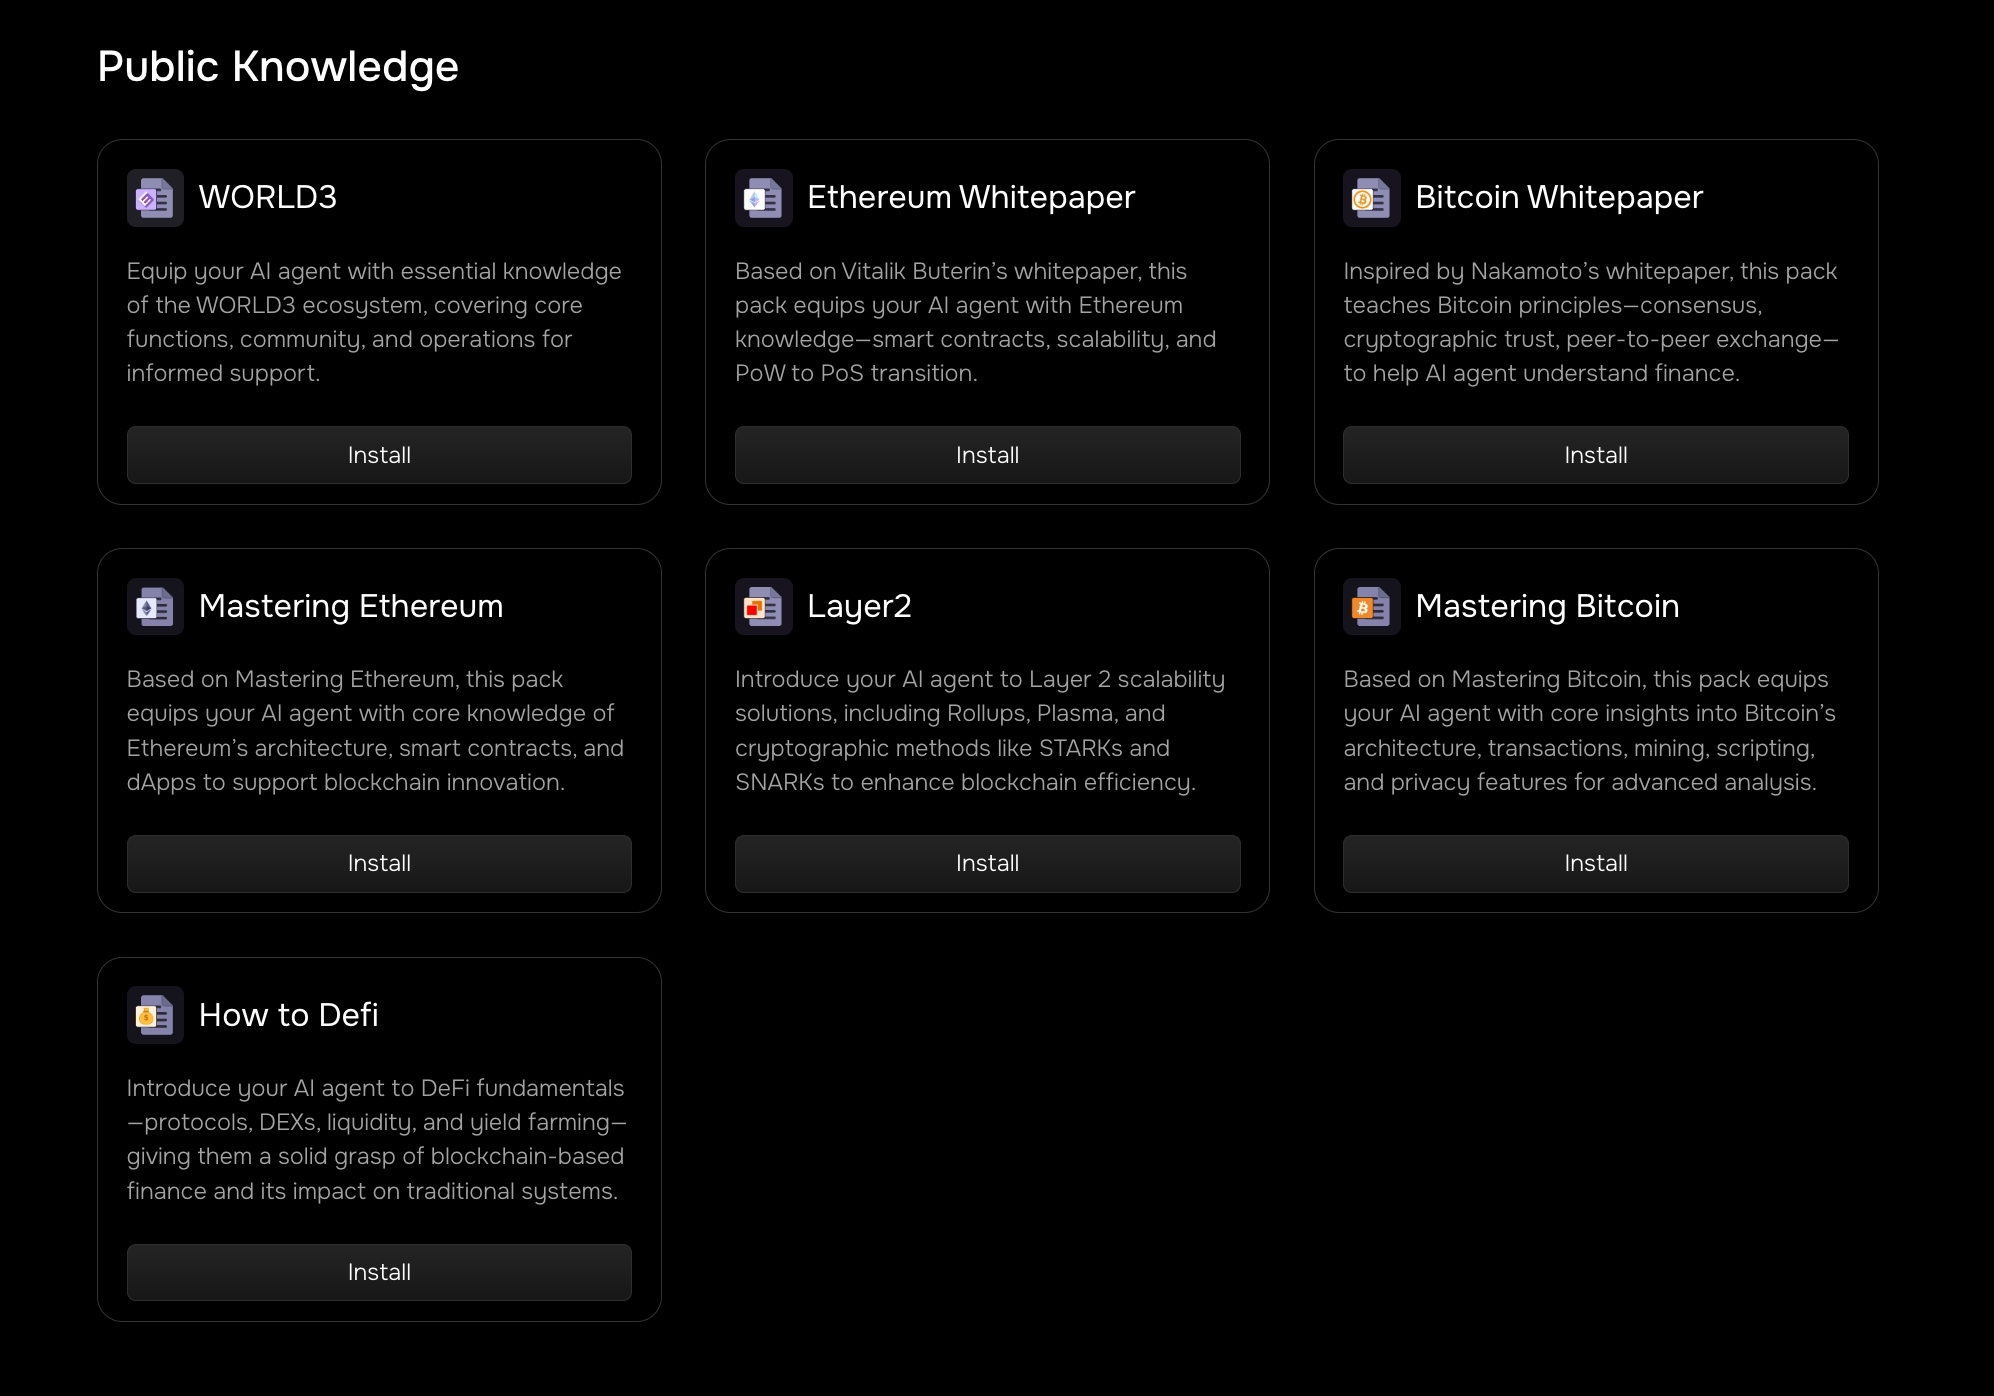Install the Layer2 knowledge pack
The image size is (1994, 1396).
coord(987,864)
